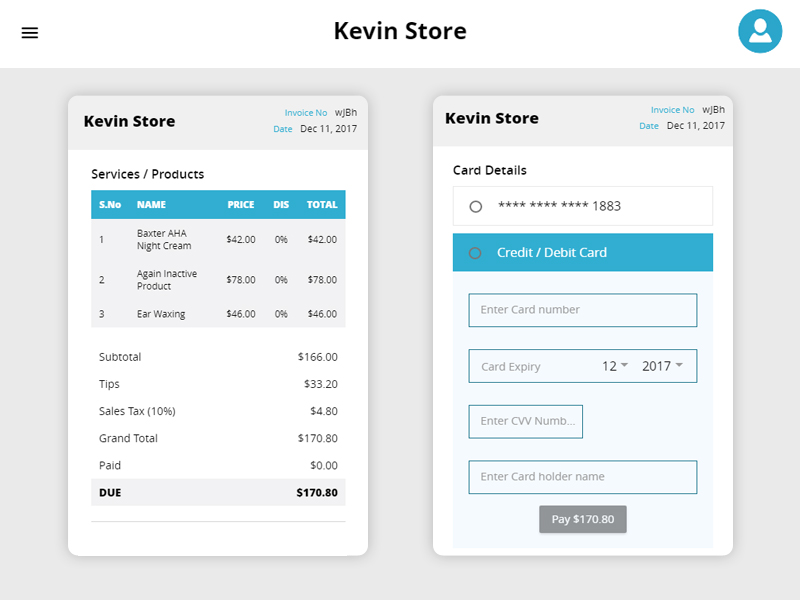Click Kevin Store heading on invoice card
The width and height of the screenshot is (800, 600).
coord(130,121)
